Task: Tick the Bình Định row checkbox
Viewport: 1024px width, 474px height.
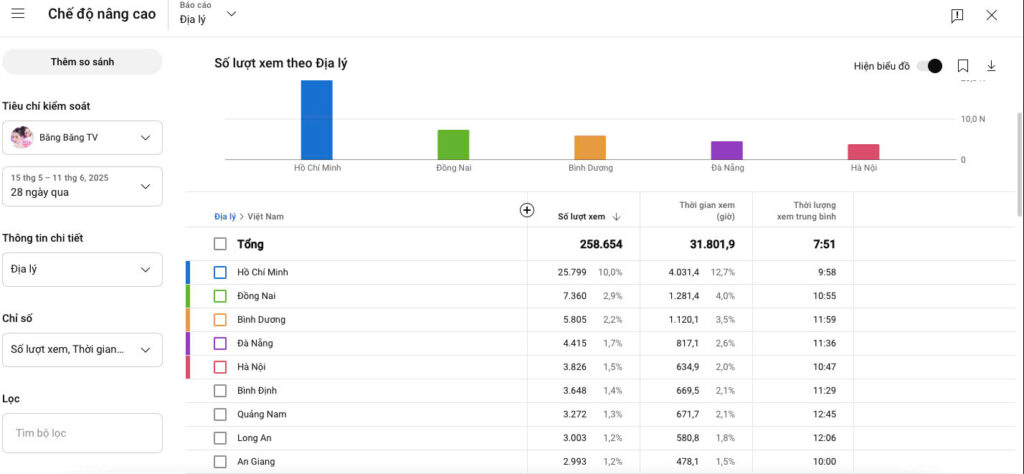Action: 220,390
